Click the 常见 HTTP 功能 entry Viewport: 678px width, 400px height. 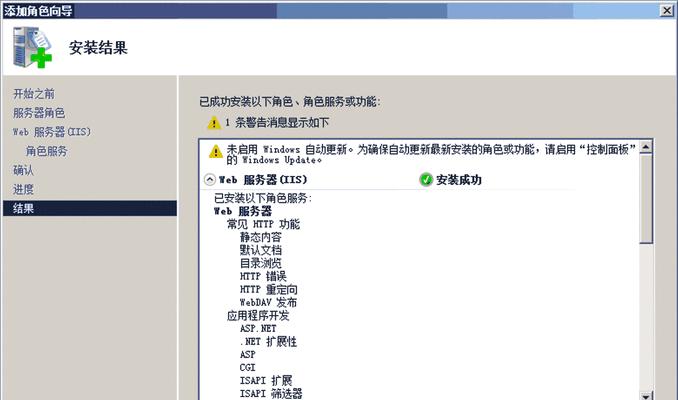263,224
